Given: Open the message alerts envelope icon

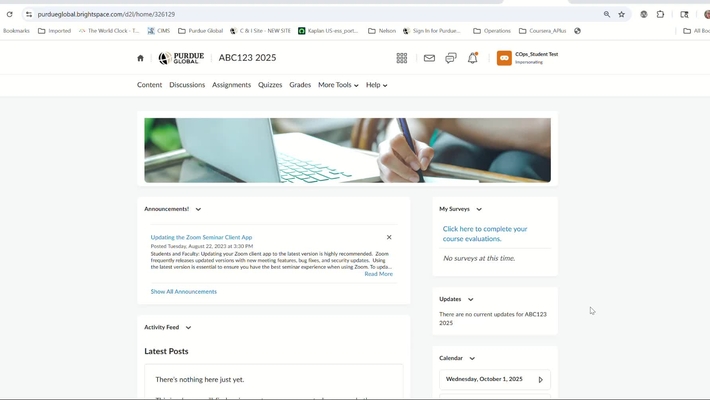Looking at the screenshot, I should pyautogui.click(x=429, y=58).
